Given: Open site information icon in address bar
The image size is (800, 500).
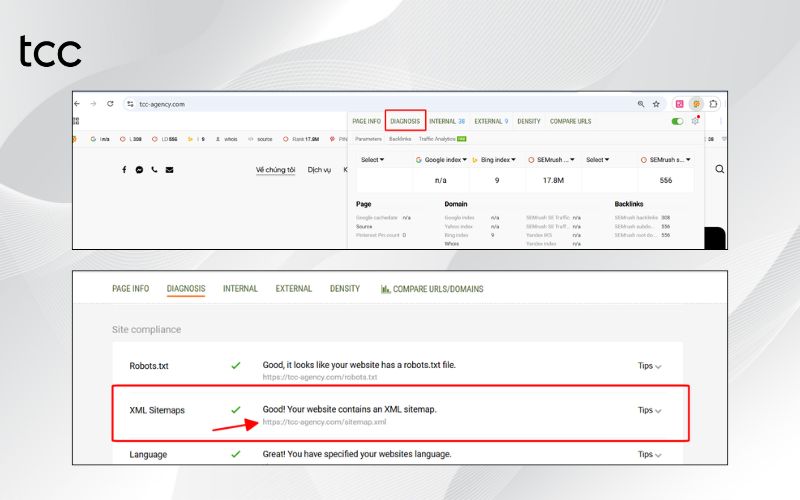Looking at the screenshot, I should [x=130, y=104].
